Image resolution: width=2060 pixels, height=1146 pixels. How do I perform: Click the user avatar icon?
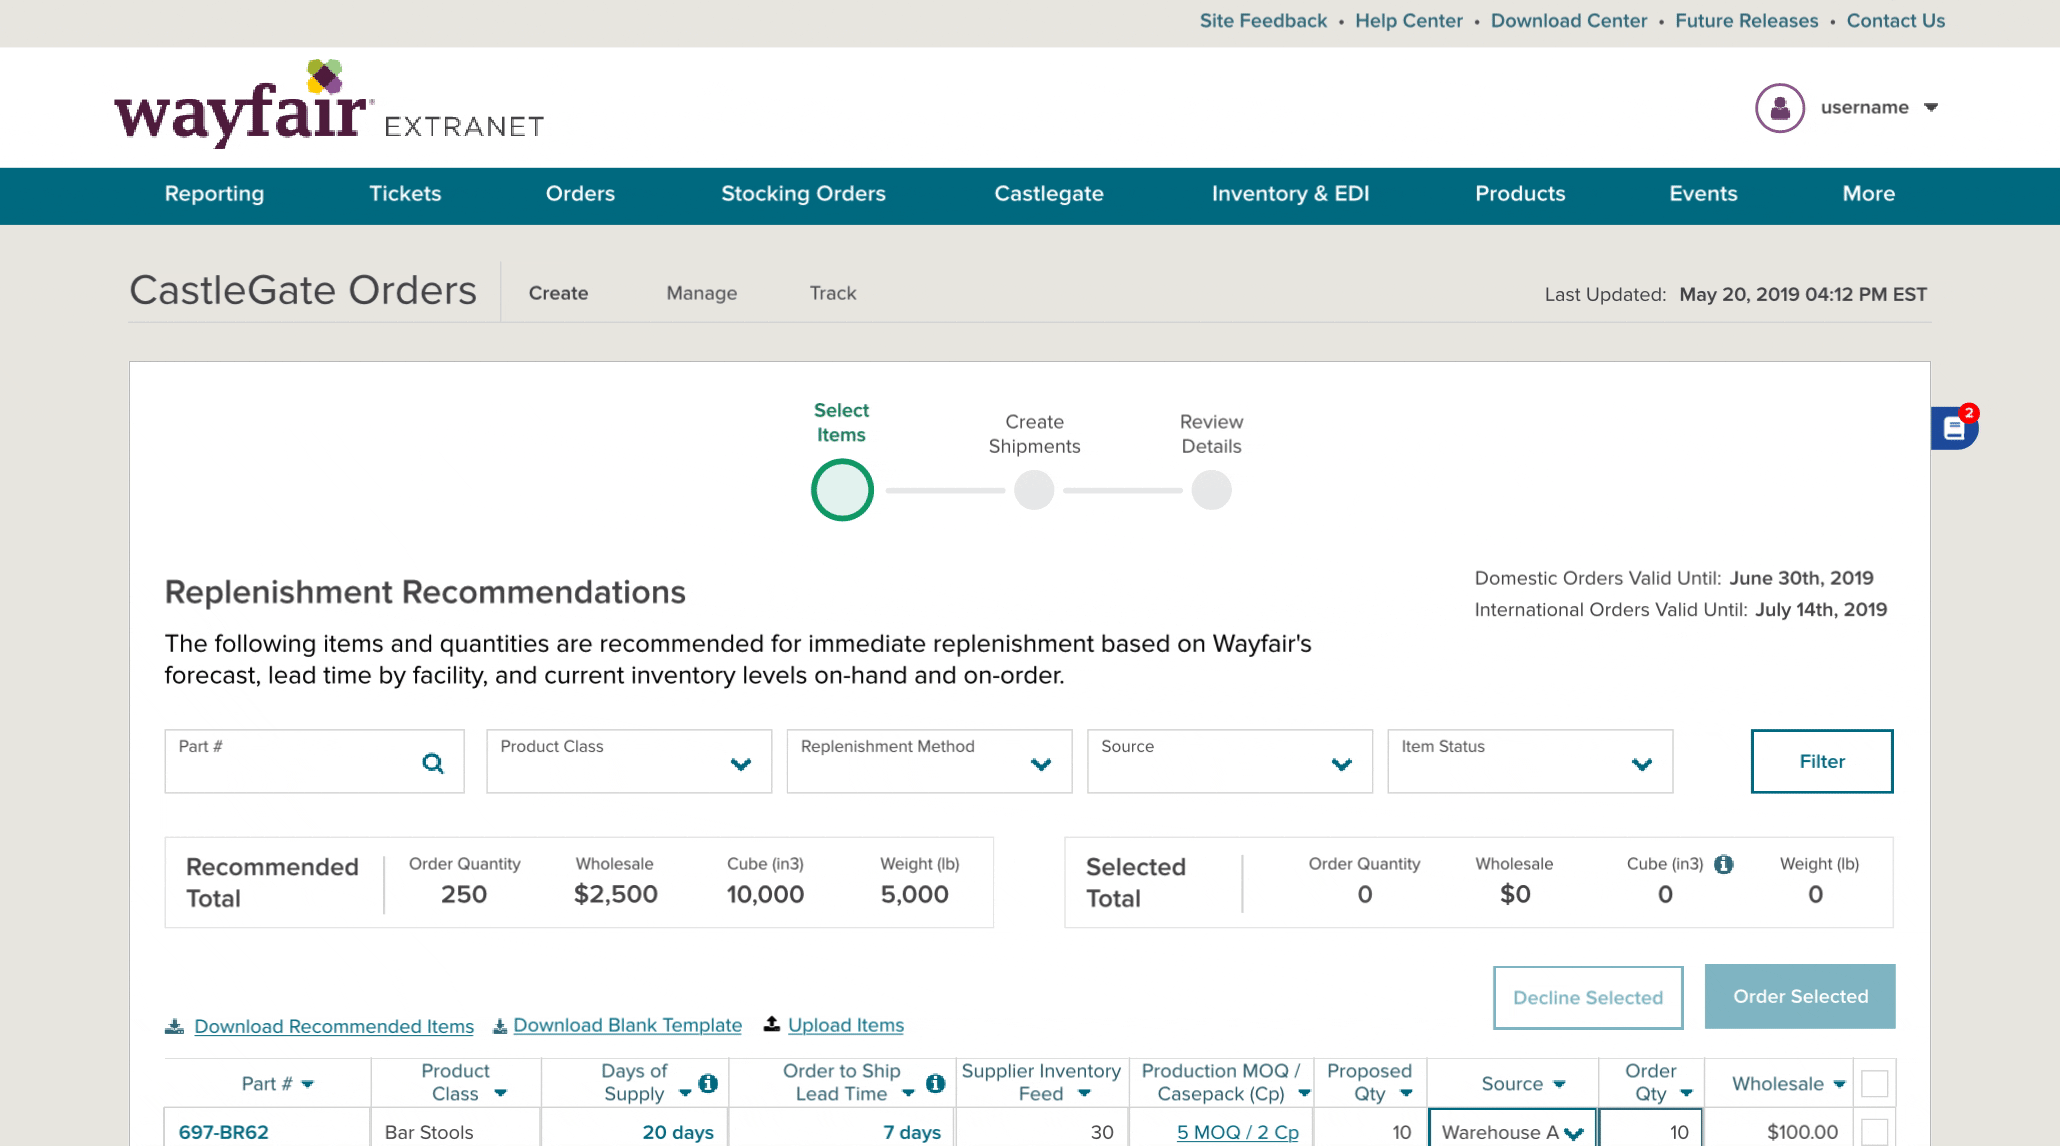click(1779, 108)
